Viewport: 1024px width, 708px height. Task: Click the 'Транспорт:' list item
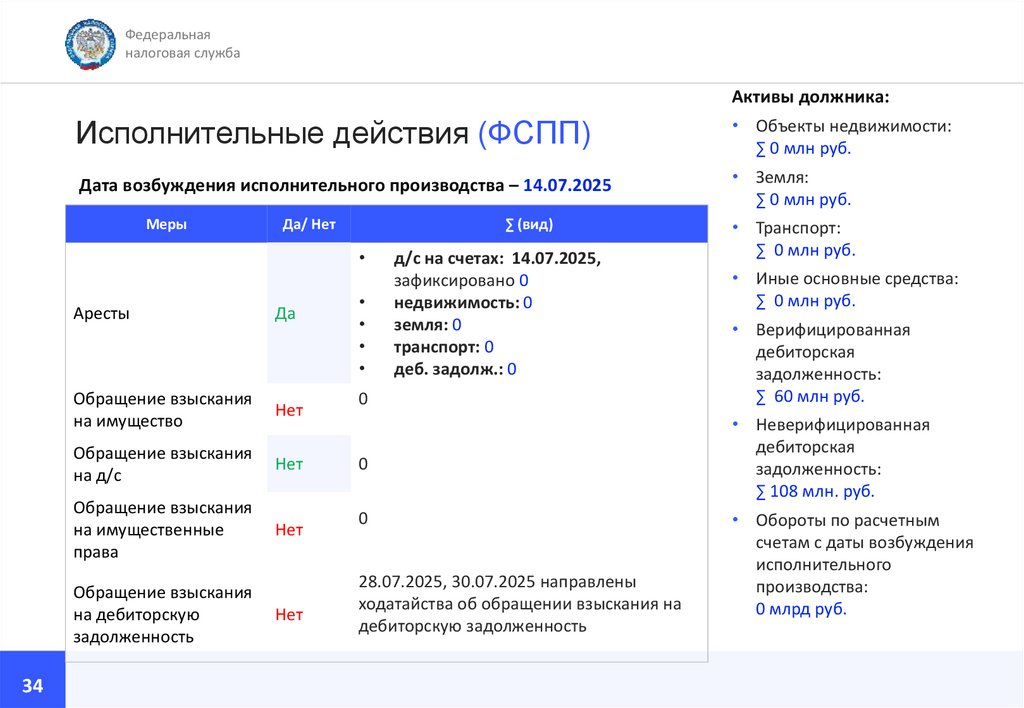[798, 228]
